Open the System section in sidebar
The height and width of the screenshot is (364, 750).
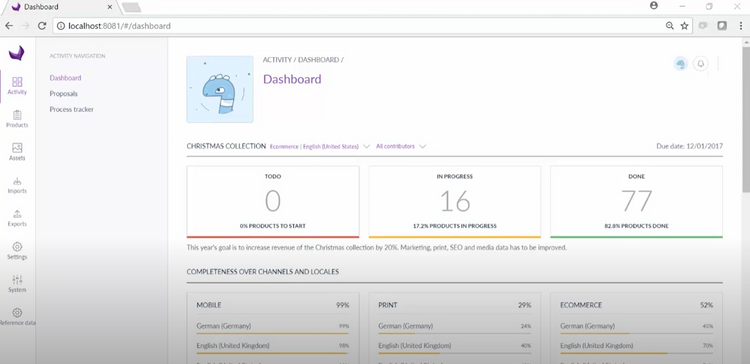tap(17, 284)
